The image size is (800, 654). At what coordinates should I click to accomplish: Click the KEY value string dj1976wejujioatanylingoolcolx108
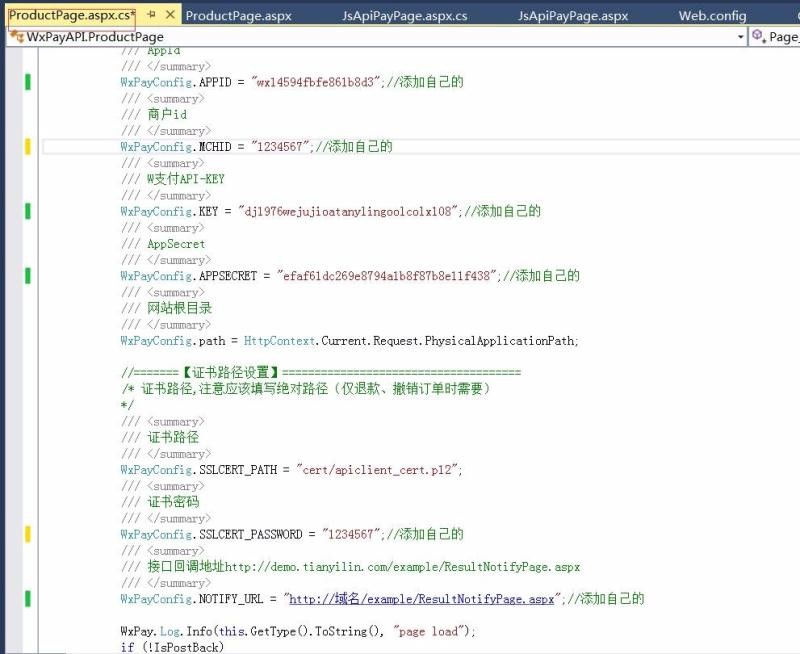pos(348,211)
